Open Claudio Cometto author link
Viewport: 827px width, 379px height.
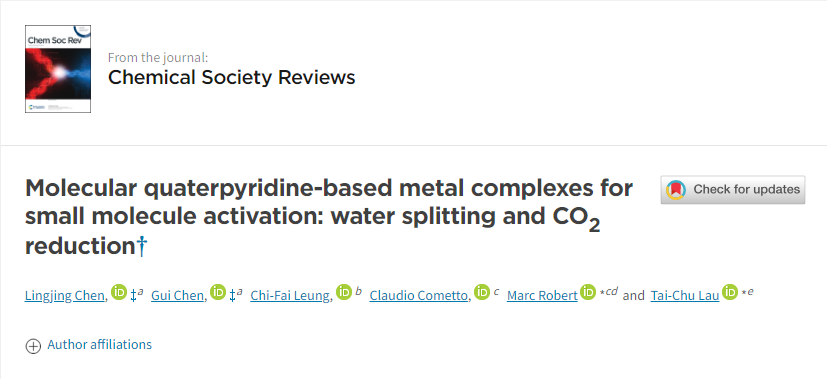[419, 296]
